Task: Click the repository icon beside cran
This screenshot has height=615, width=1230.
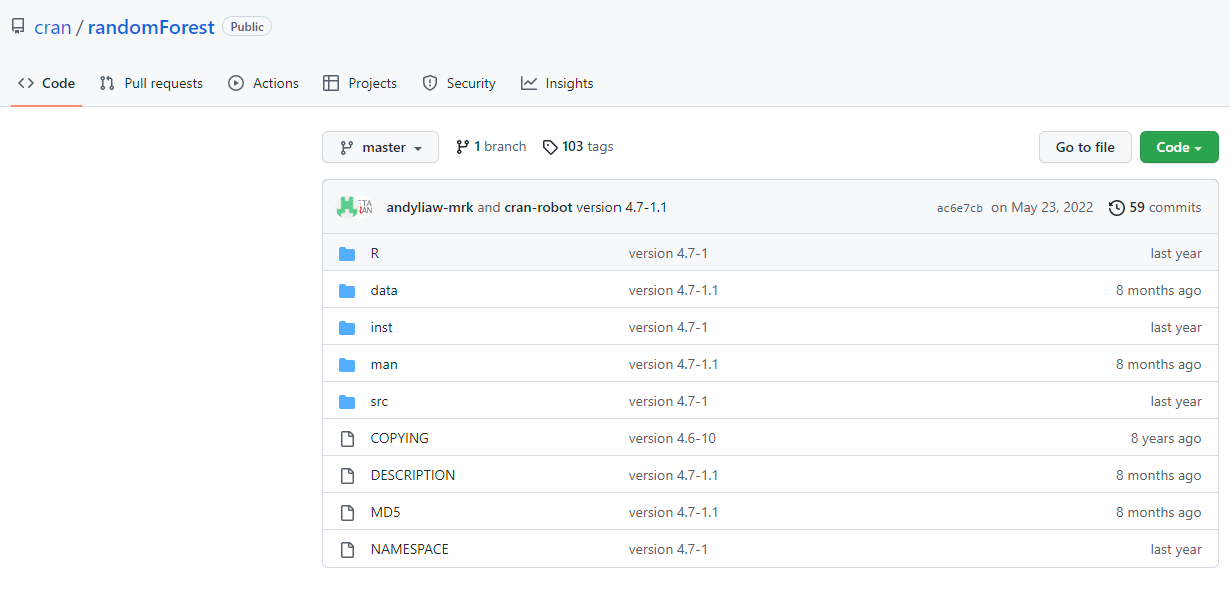Action: point(18,27)
